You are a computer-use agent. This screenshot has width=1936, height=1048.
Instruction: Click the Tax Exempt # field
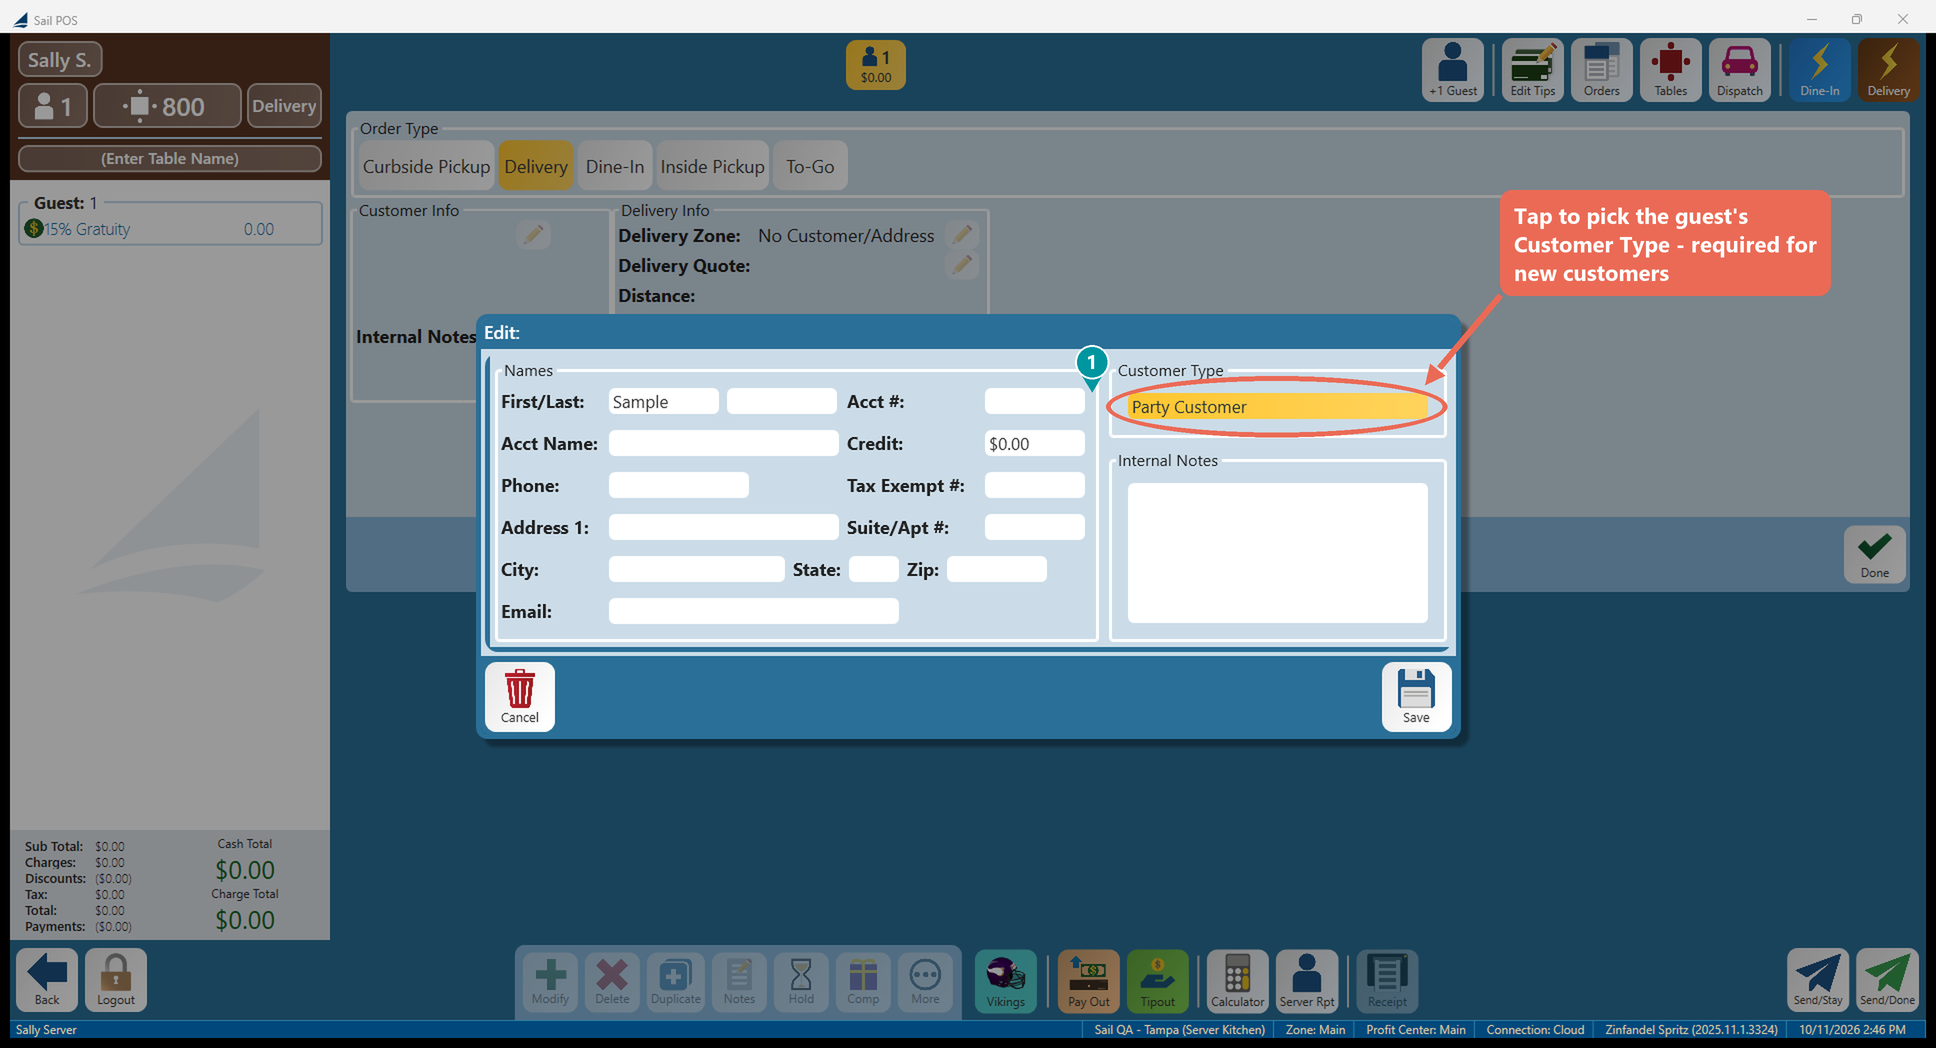1034,485
